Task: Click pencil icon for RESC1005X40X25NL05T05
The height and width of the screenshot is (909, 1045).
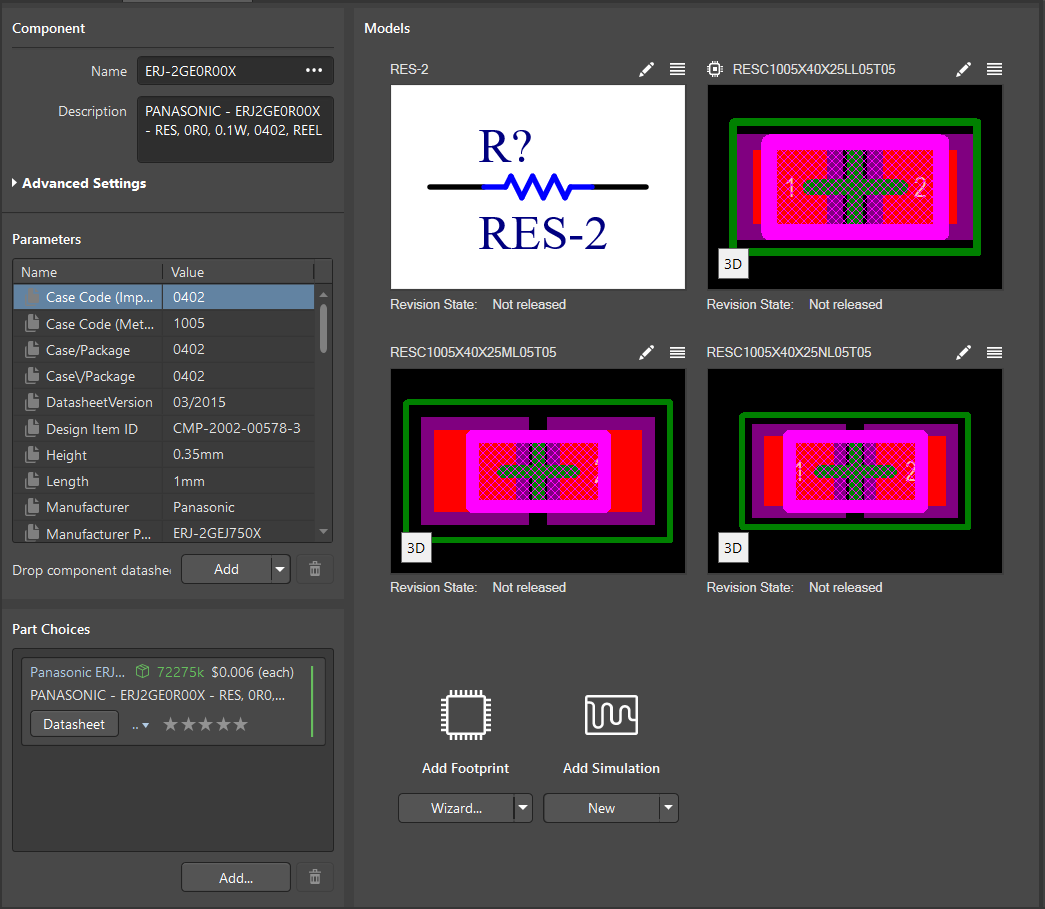Action: 963,352
